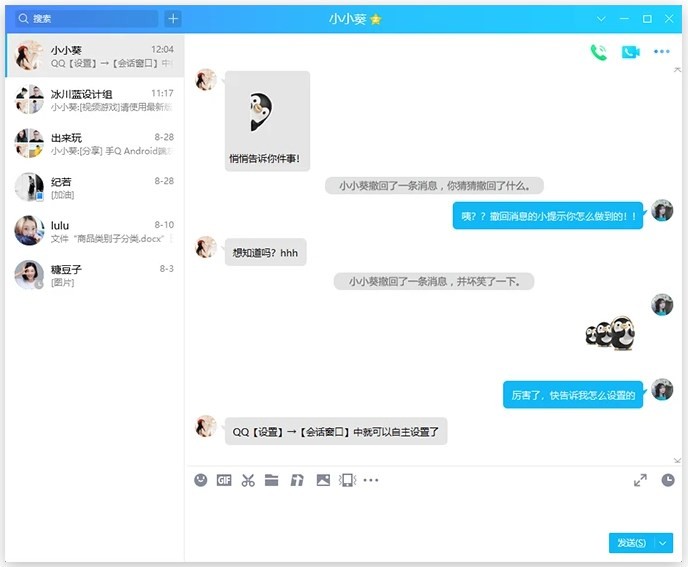Click the 咦??撤回消息的小提示 message bubble
This screenshot has width=688, height=567.
coord(548,215)
